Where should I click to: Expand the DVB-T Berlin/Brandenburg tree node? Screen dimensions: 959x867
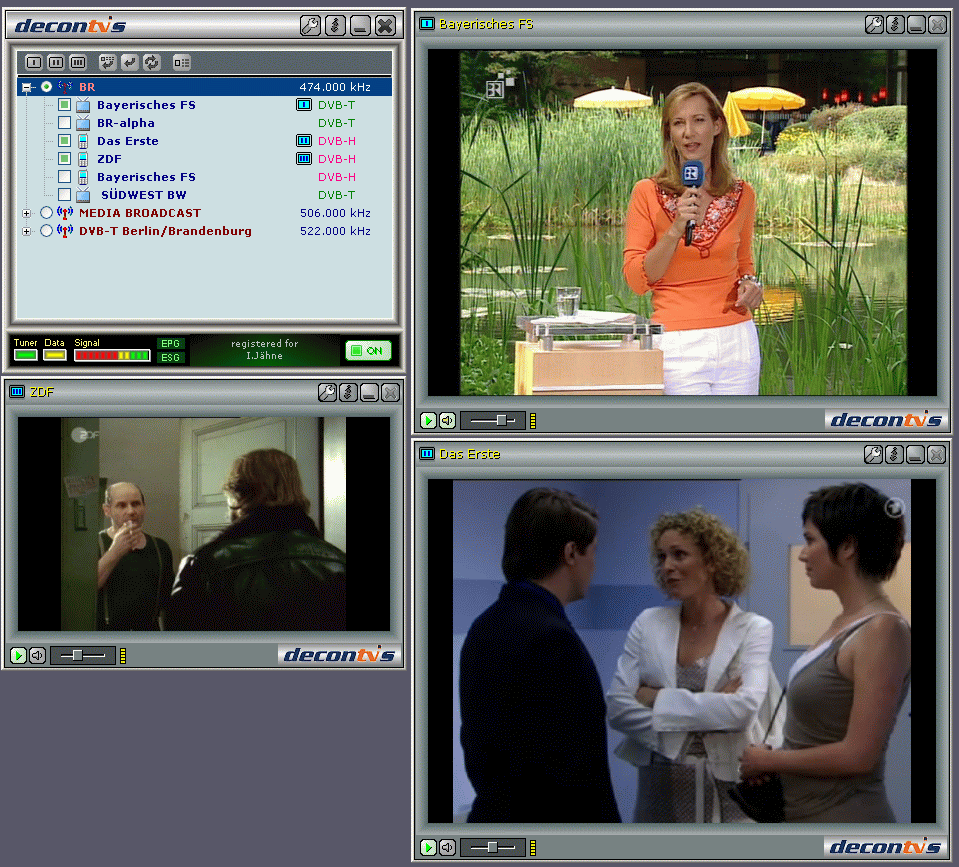click(26, 232)
